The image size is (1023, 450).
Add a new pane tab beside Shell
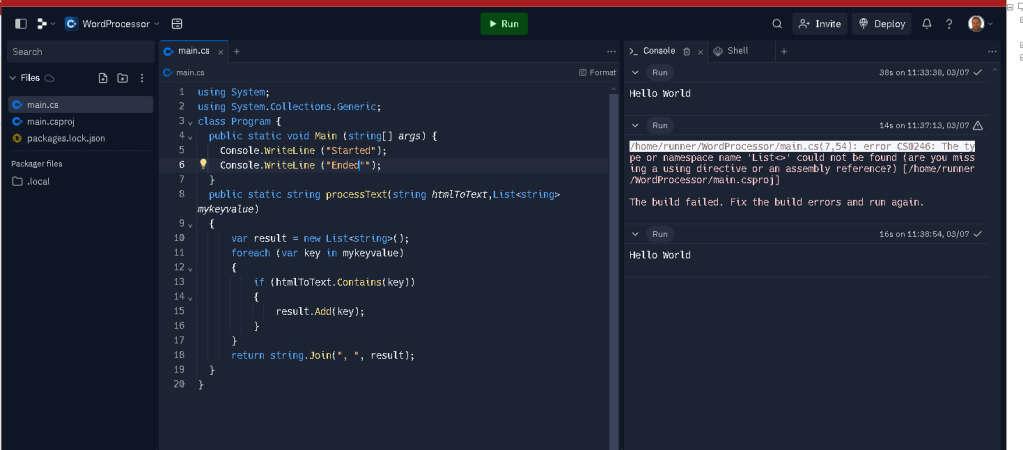[x=784, y=52]
